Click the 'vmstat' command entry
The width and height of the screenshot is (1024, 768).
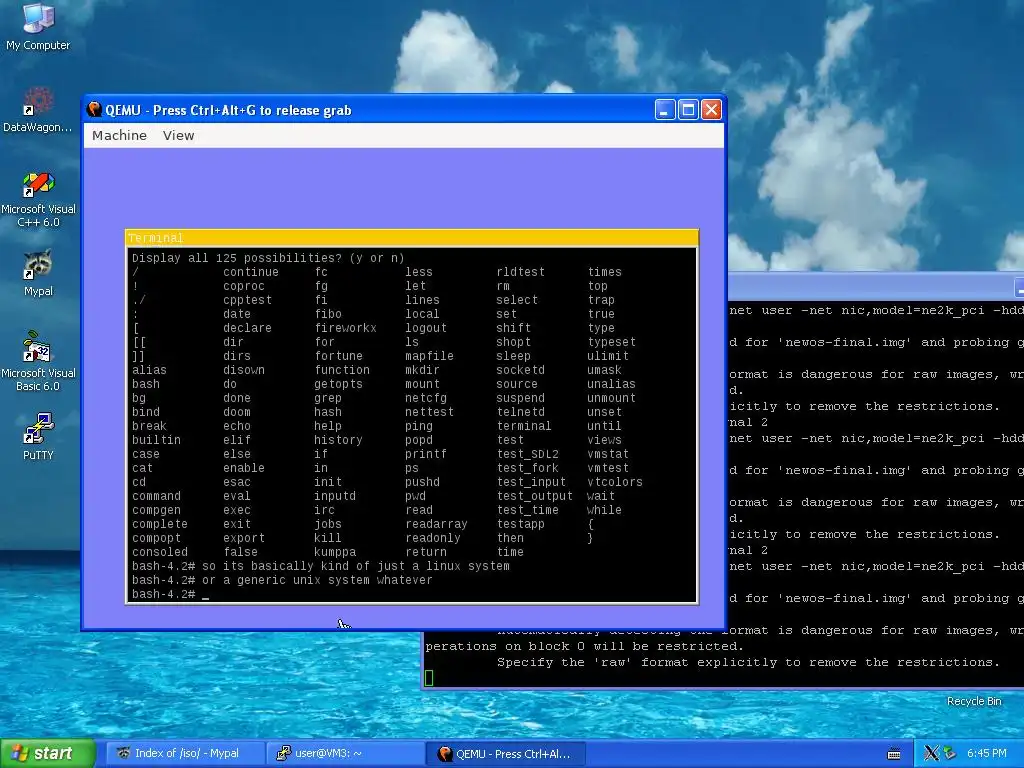607,454
